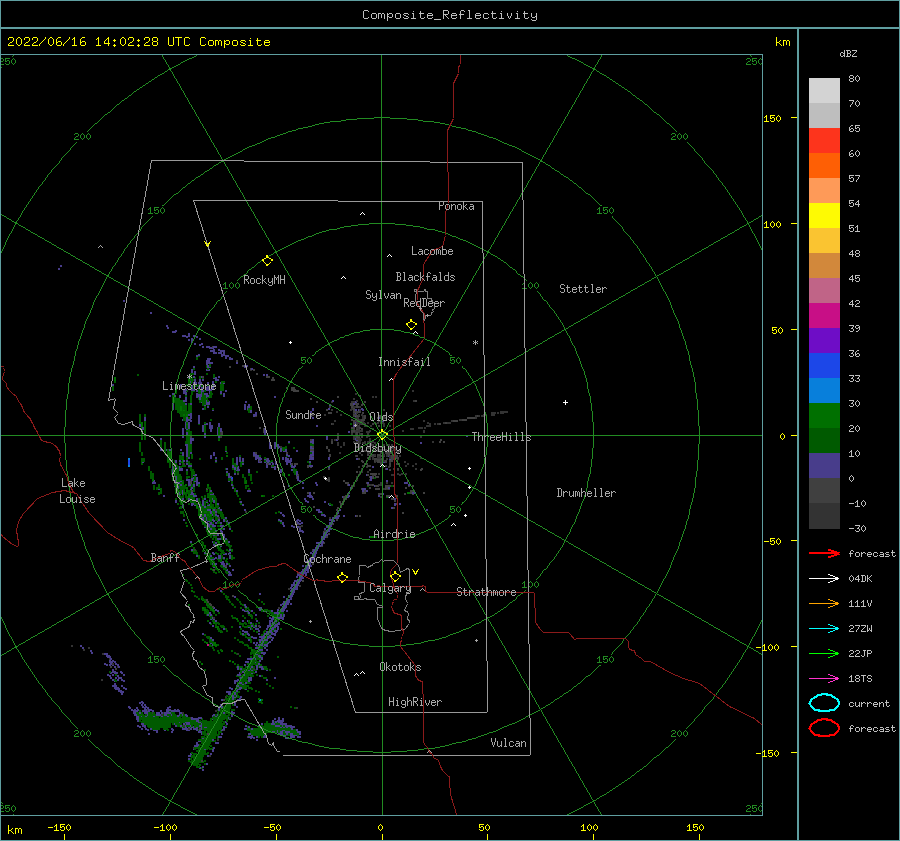Click the bright green 20-30 dBZ swatch
Image resolution: width=900 pixels, height=841 pixels.
click(824, 416)
